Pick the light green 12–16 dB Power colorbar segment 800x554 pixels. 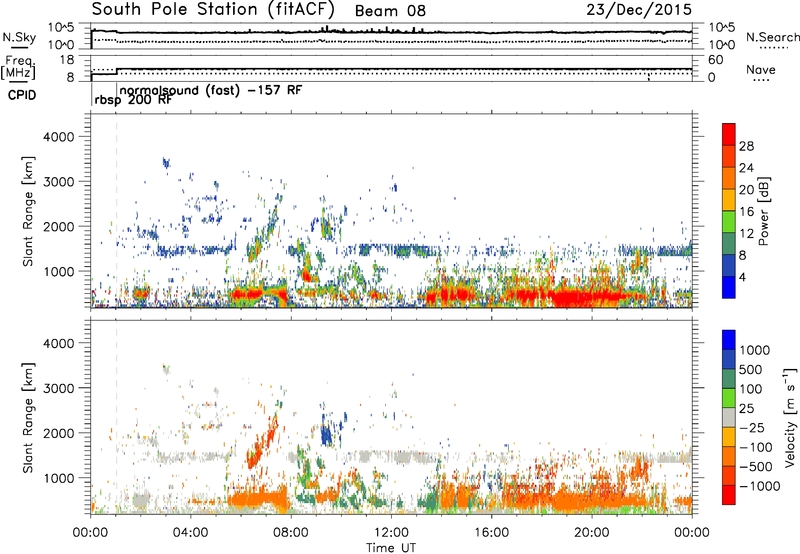pos(729,221)
